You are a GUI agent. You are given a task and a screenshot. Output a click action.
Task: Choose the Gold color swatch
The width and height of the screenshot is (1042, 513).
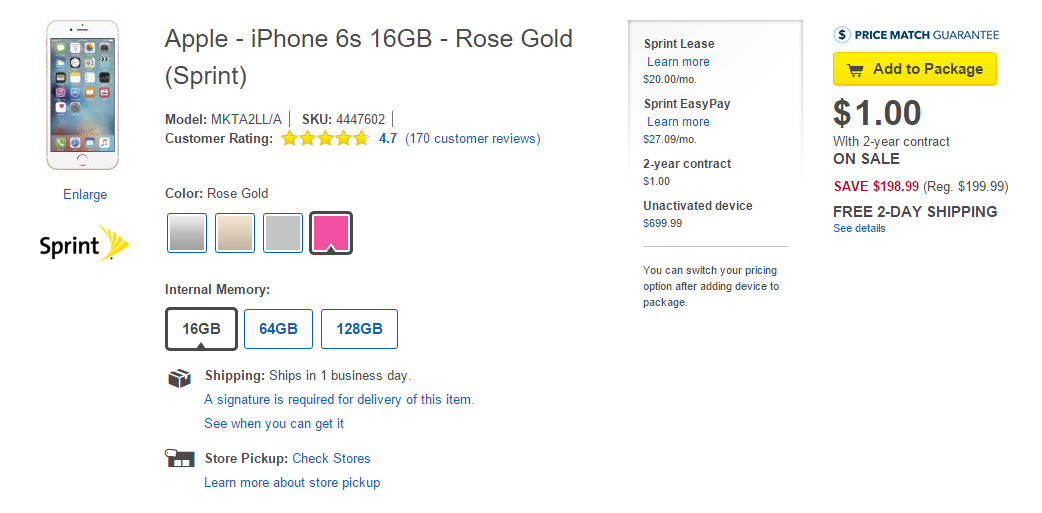coord(235,233)
